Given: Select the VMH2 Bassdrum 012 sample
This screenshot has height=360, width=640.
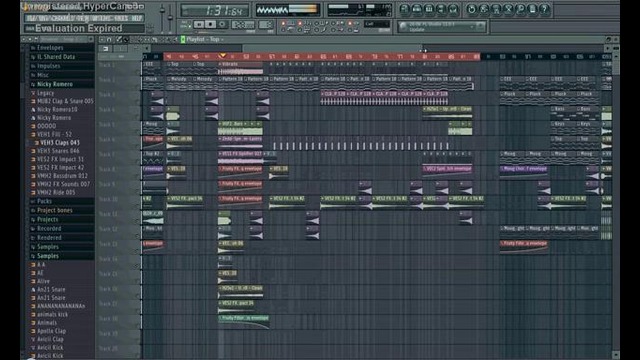Looking at the screenshot, I should [x=62, y=176].
